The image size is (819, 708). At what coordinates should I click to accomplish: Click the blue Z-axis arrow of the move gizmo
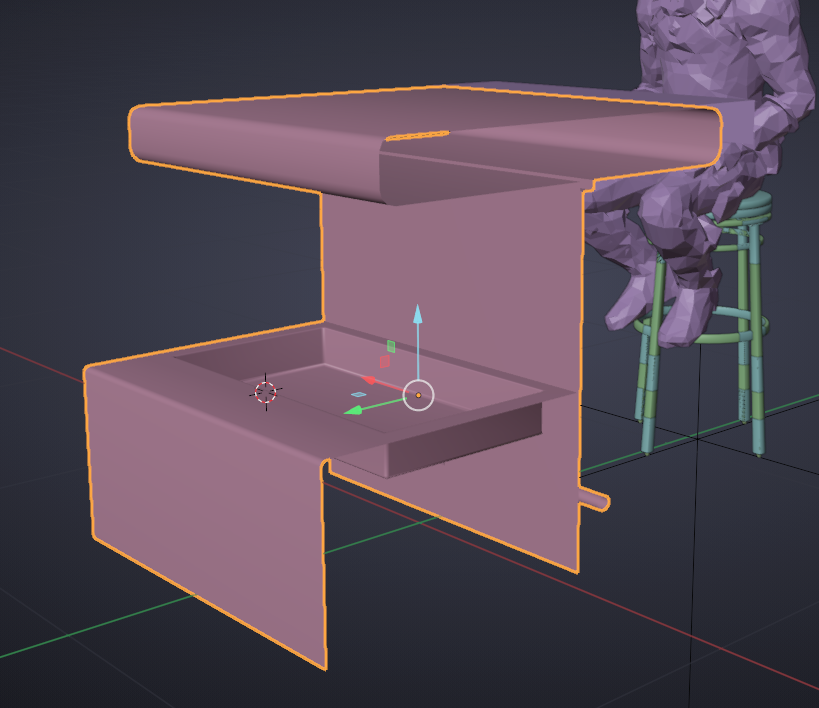pos(418,318)
